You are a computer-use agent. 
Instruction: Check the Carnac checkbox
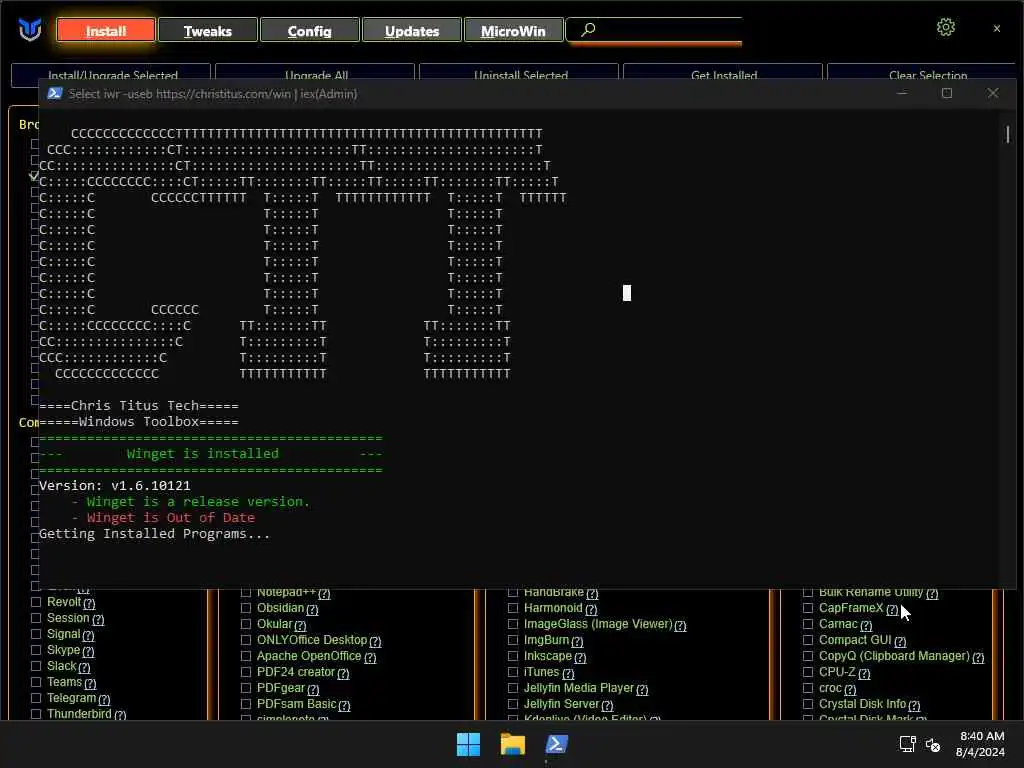tap(808, 624)
